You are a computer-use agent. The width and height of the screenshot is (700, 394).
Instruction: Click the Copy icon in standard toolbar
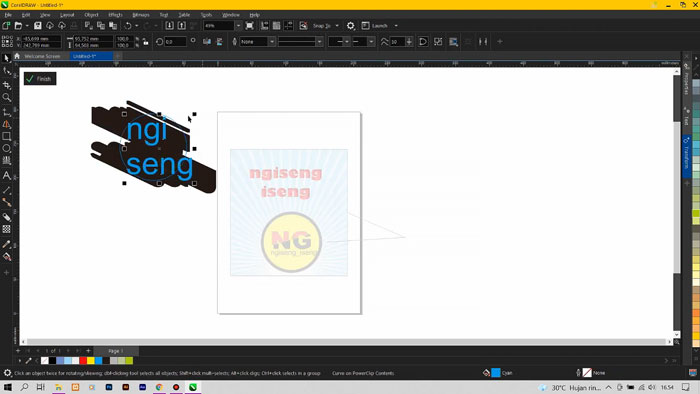point(101,26)
